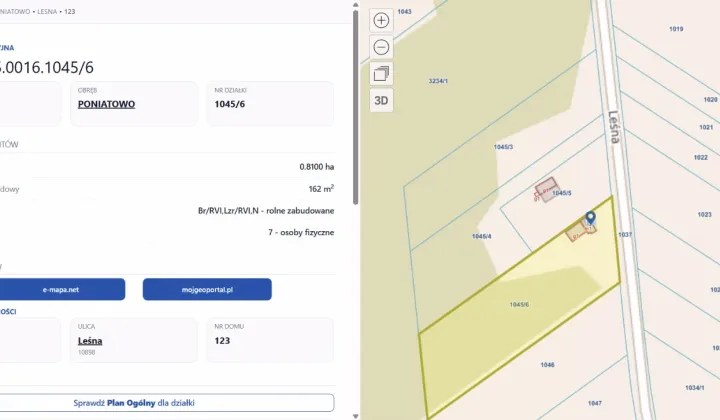The width and height of the screenshot is (720, 420).
Task: Open parcel in e-mapa.net
Action: coord(61,290)
